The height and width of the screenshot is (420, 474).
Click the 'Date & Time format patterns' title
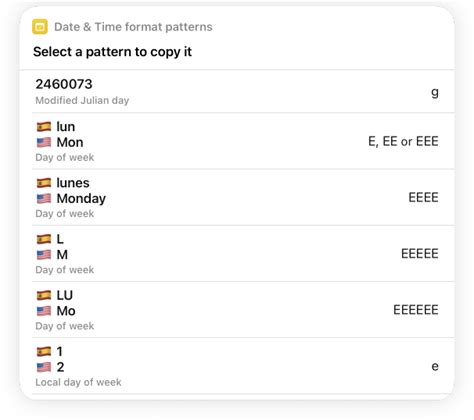(x=133, y=27)
